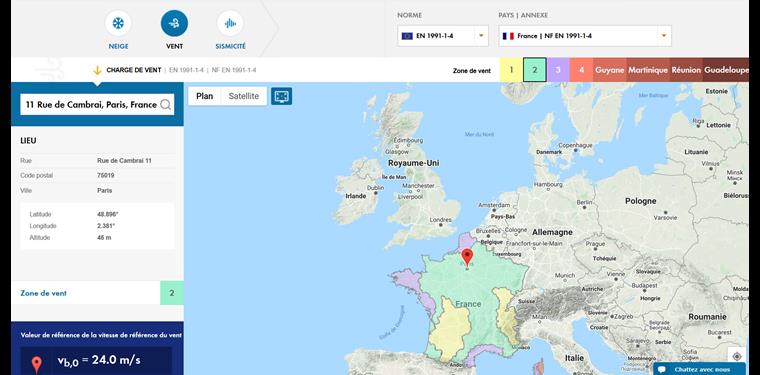Select the Neige snow load icon
The height and width of the screenshot is (375, 760).
pyautogui.click(x=118, y=23)
